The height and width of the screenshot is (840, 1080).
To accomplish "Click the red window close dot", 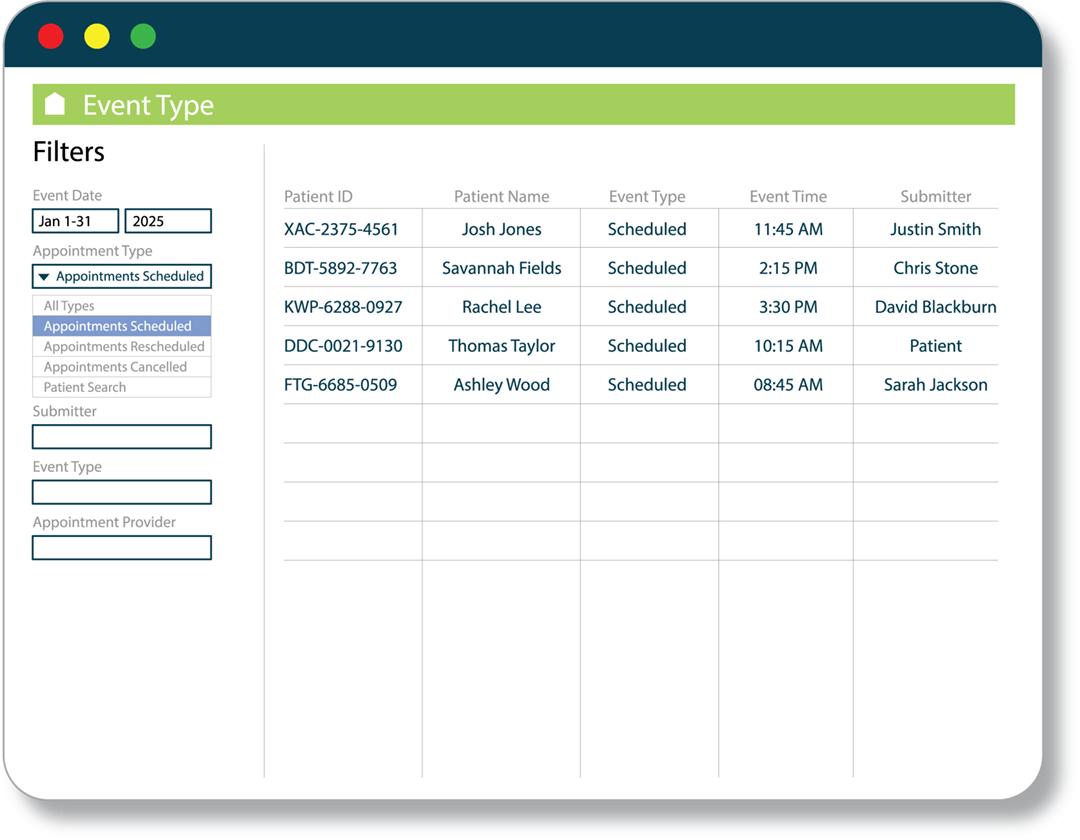I will pos(51,36).
